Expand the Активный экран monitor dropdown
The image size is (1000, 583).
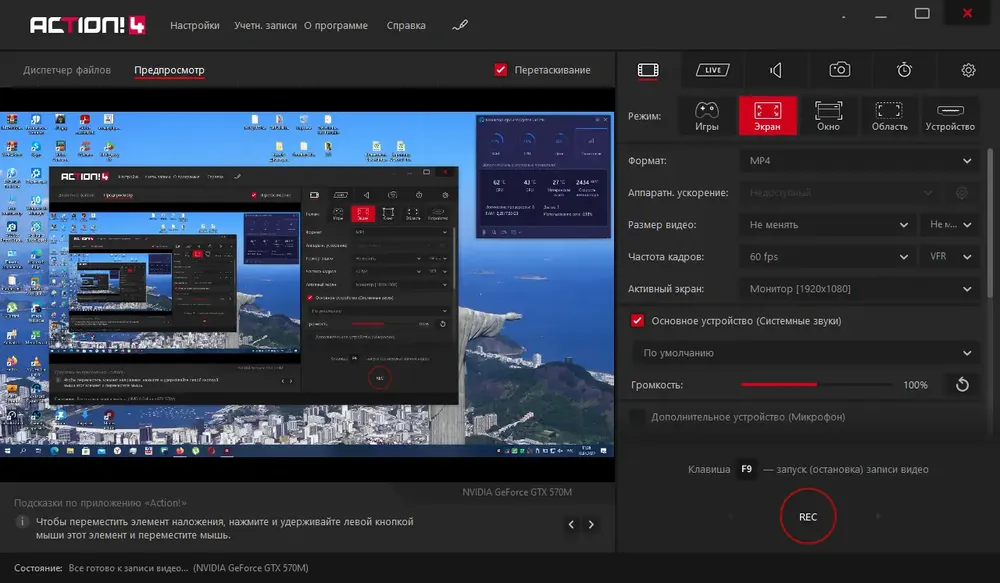click(x=860, y=288)
